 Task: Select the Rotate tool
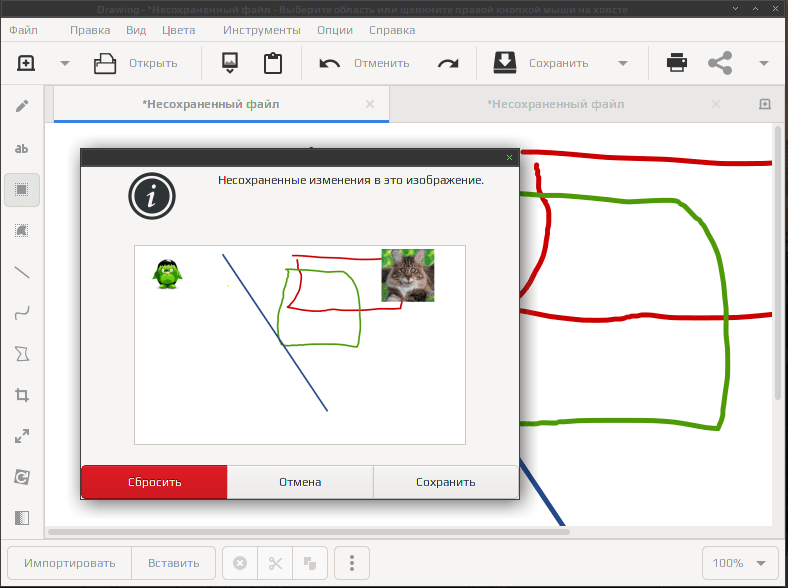[22, 476]
